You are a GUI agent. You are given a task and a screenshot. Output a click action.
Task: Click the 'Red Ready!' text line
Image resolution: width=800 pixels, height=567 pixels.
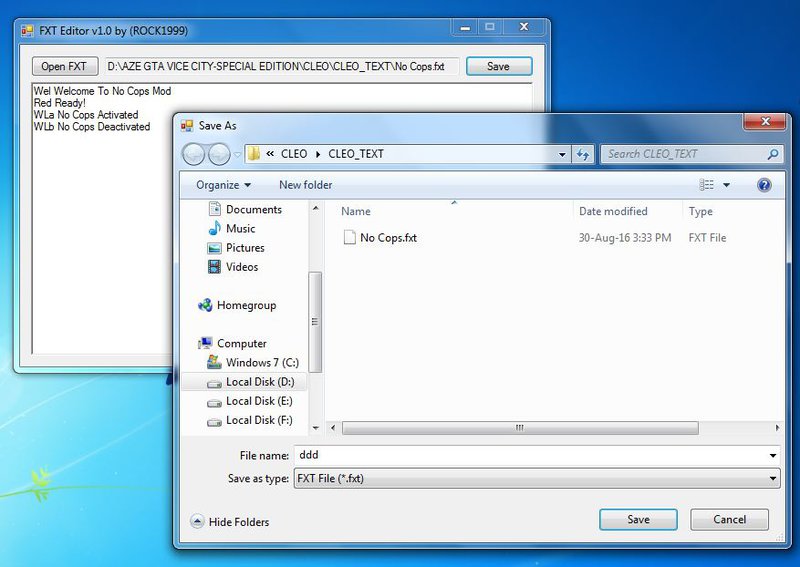(x=60, y=103)
